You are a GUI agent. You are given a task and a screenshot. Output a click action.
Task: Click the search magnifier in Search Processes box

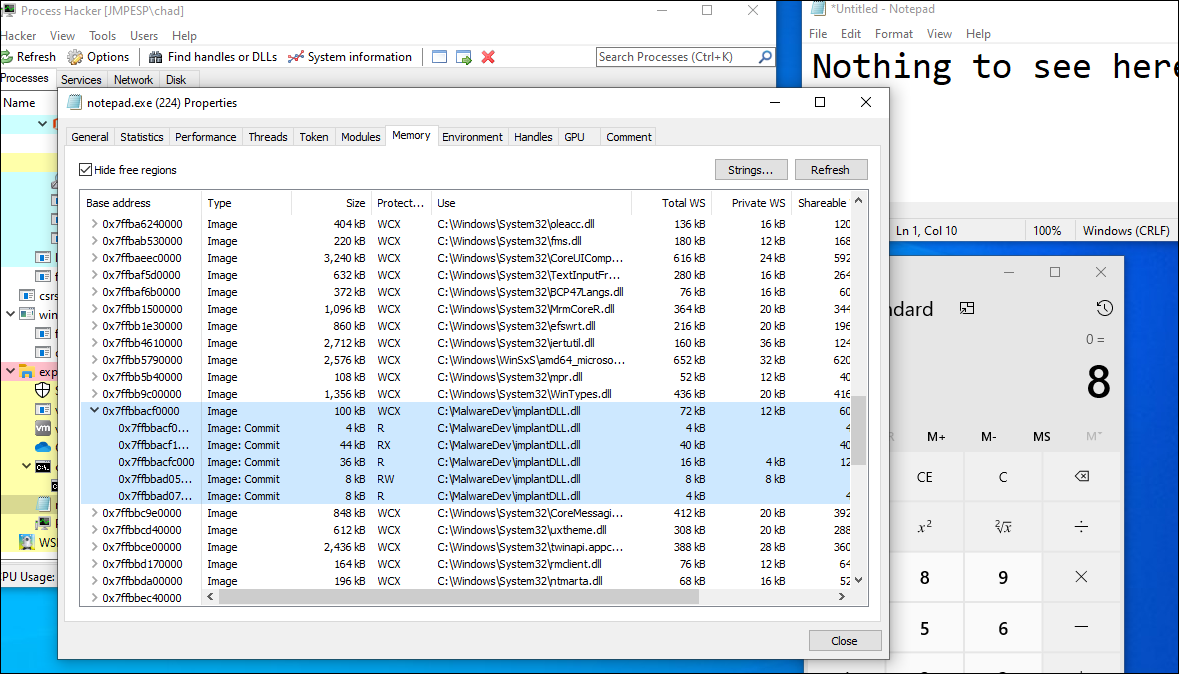[765, 56]
